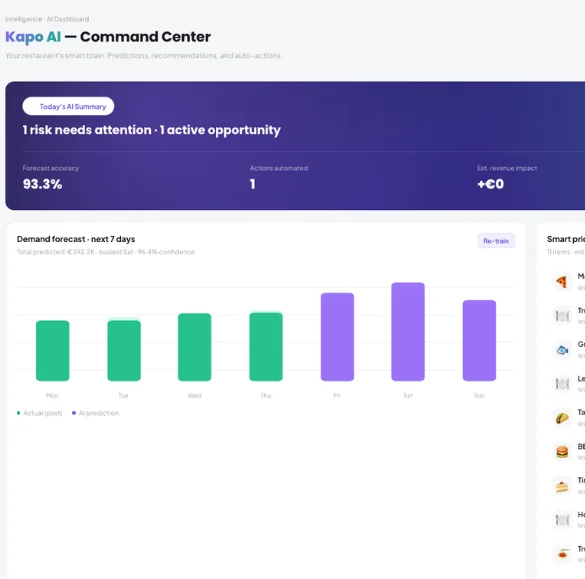Click the Tue axis label
The width and height of the screenshot is (585, 579).
(x=123, y=395)
